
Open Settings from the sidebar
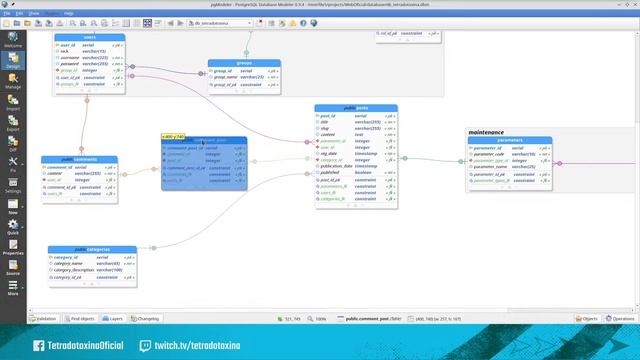pyautogui.click(x=13, y=185)
